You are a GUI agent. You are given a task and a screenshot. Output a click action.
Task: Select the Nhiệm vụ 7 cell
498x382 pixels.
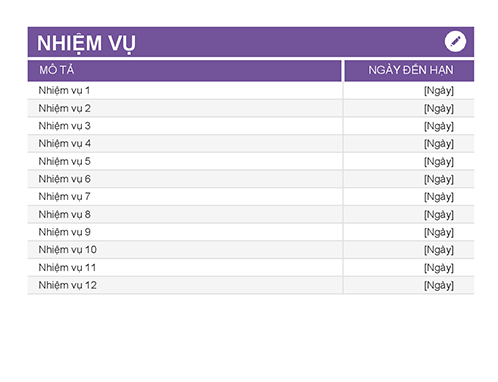point(185,197)
